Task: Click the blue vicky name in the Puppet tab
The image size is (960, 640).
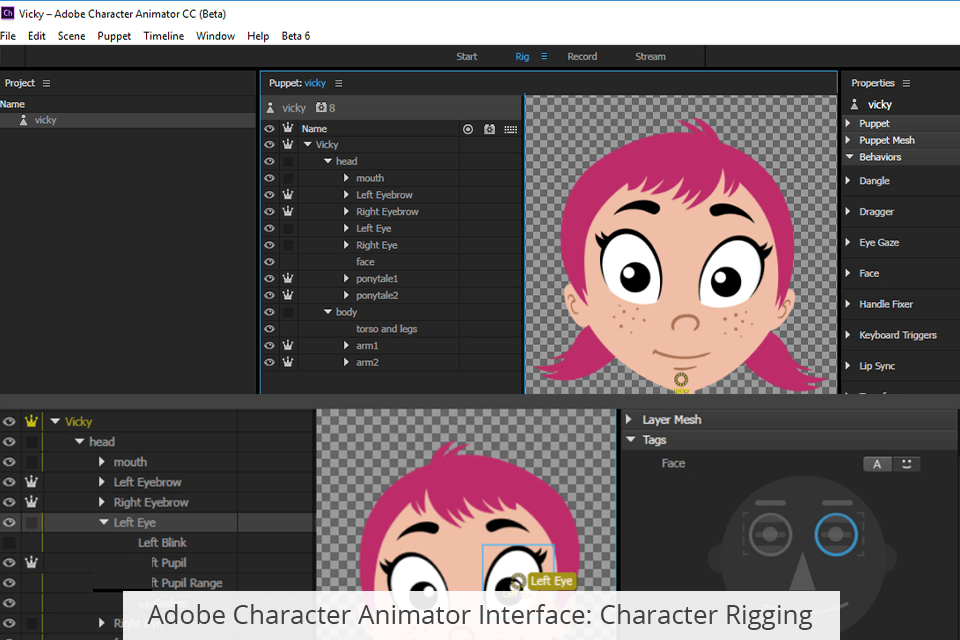Action: point(315,83)
